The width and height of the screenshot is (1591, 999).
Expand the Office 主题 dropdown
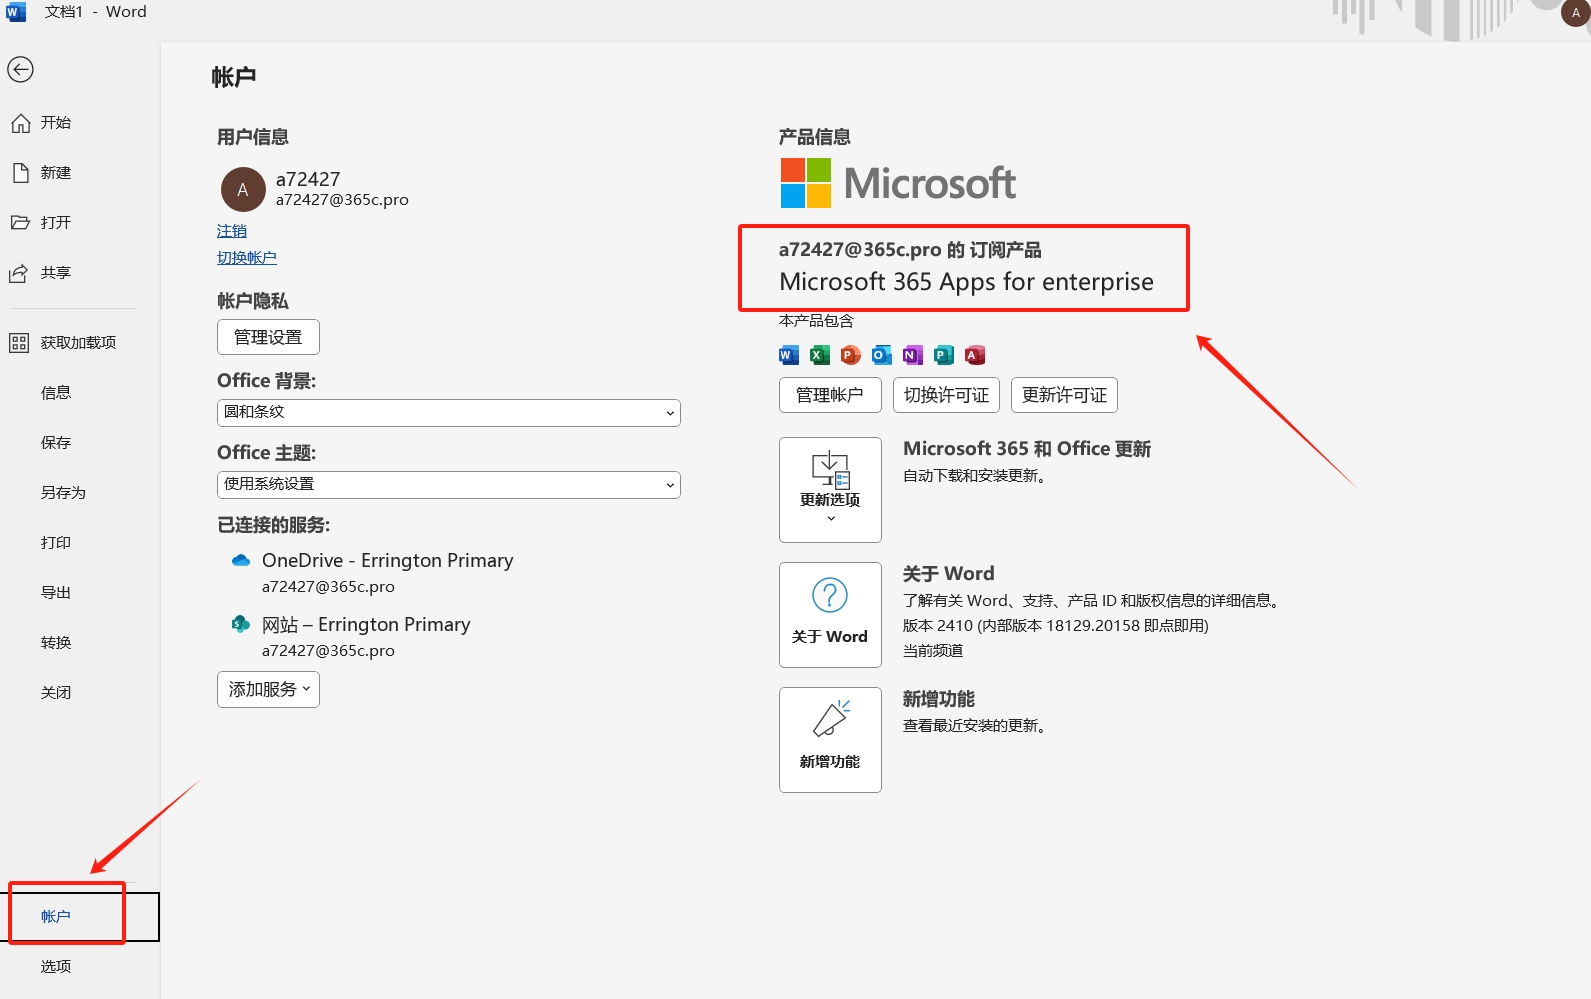point(448,485)
